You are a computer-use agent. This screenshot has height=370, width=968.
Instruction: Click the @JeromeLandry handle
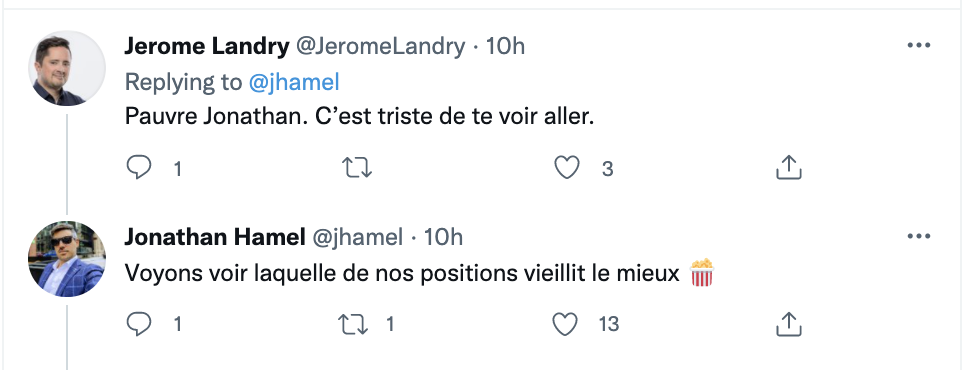381,46
